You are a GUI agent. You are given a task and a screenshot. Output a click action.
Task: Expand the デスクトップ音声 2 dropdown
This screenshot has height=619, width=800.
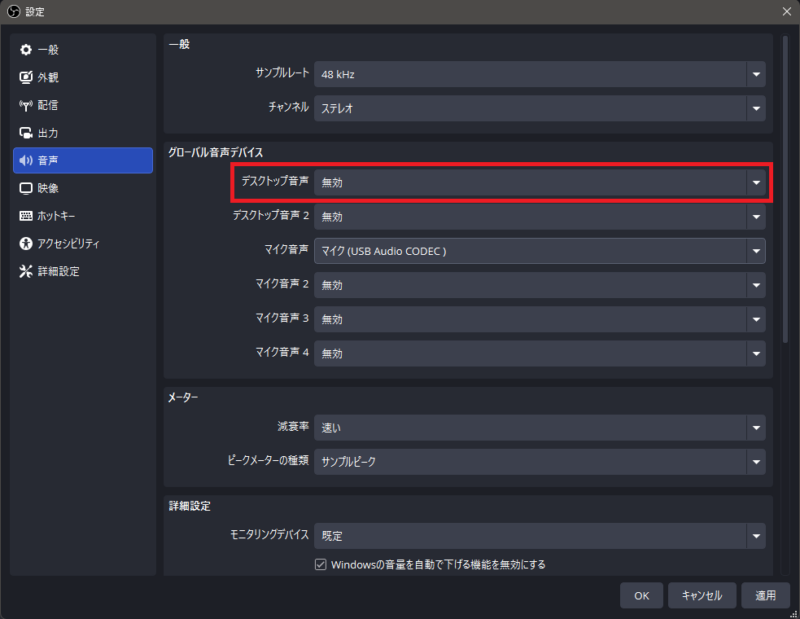coord(539,216)
